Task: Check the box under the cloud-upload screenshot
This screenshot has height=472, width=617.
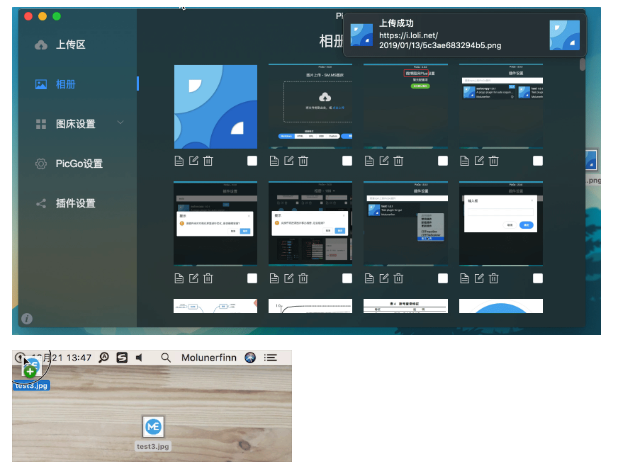Action: click(347, 161)
